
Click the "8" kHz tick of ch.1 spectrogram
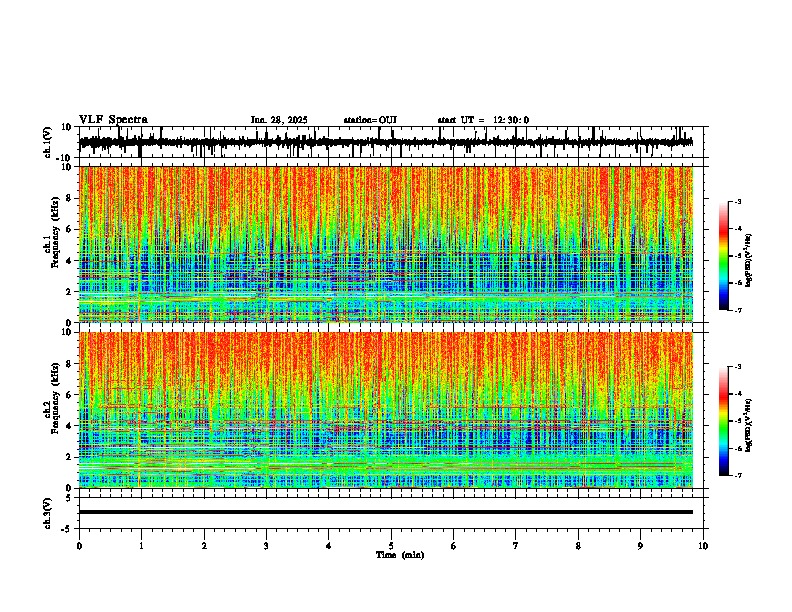click(70, 198)
